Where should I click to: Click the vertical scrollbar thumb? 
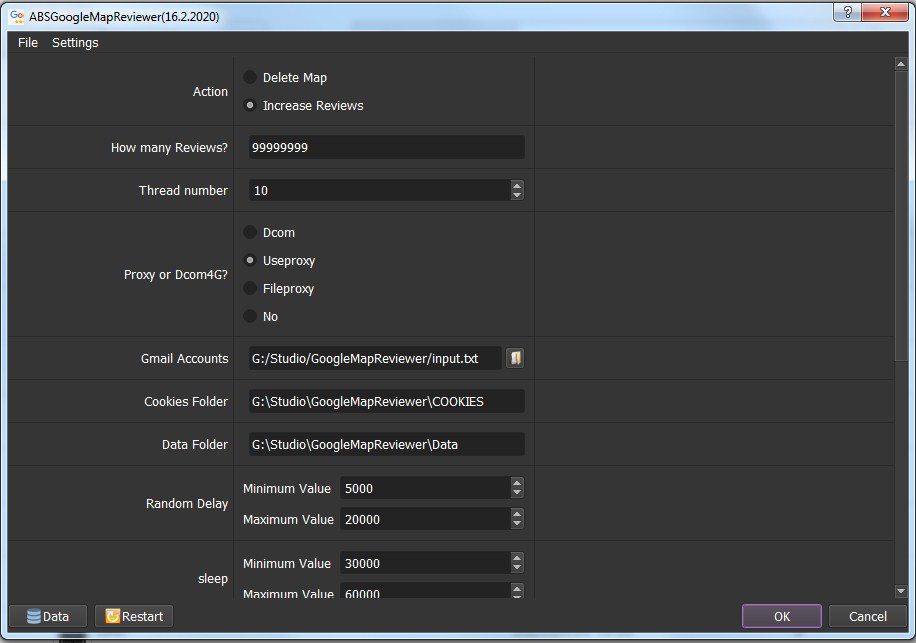[x=901, y=216]
